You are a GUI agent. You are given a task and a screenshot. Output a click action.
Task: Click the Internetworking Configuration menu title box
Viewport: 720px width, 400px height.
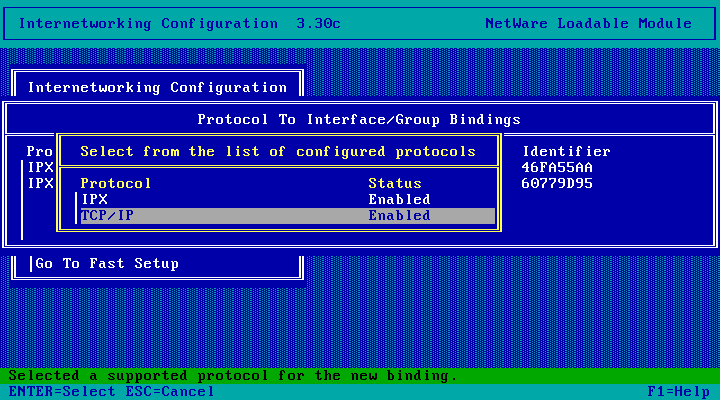158,87
